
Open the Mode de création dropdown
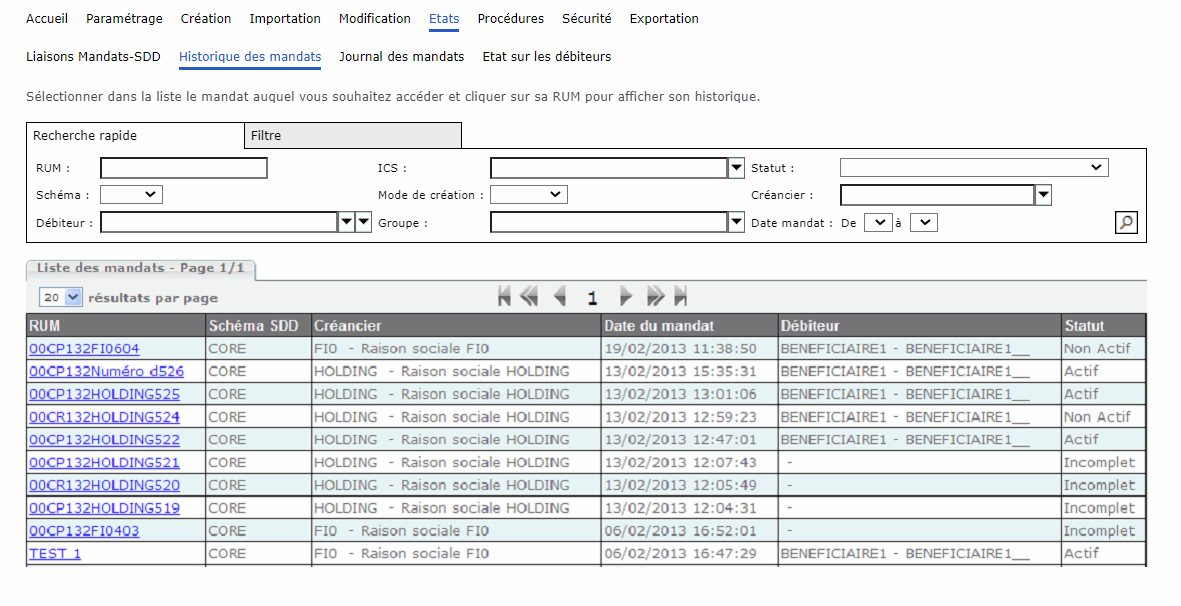pyautogui.click(x=528, y=195)
